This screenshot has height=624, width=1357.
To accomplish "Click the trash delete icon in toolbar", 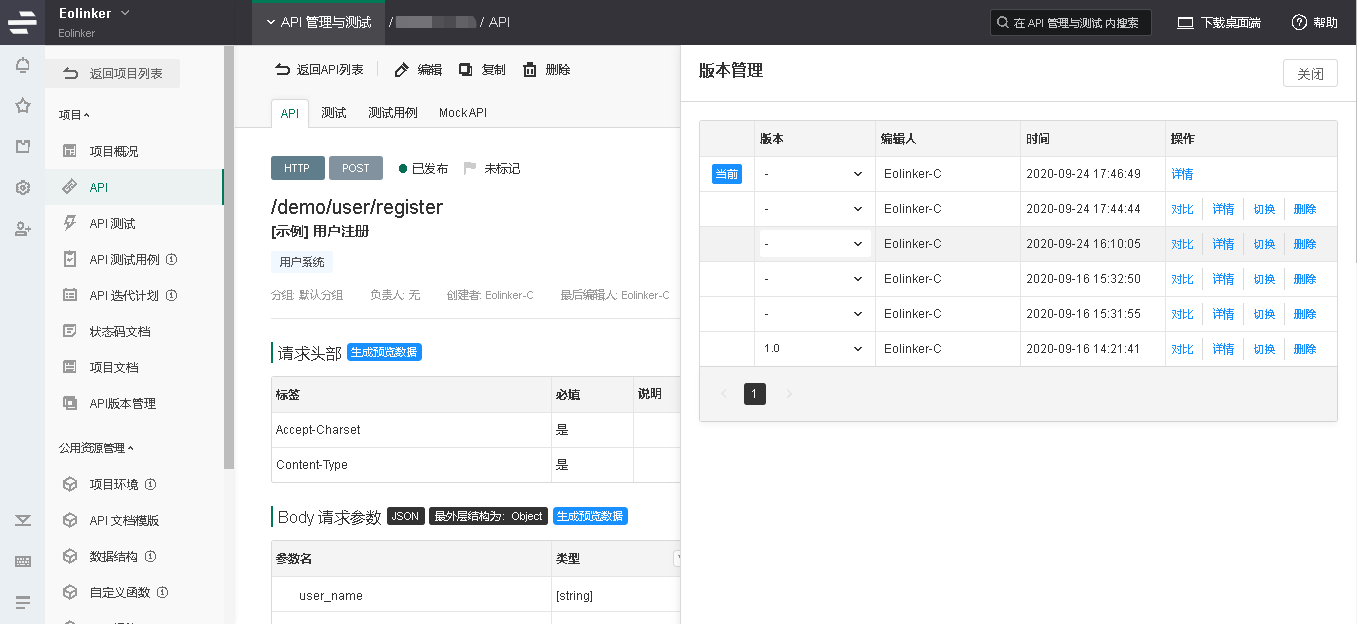I will tap(530, 70).
